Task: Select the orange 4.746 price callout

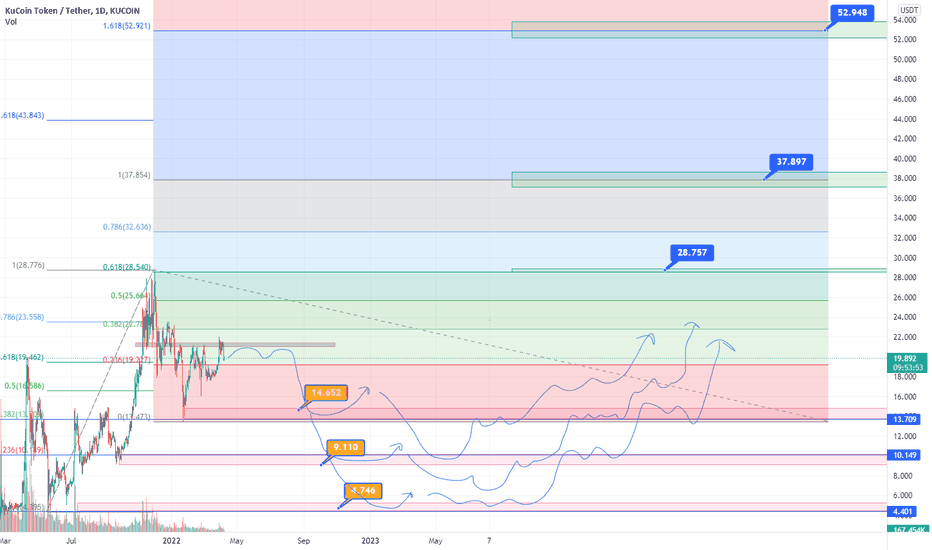Action: (363, 491)
